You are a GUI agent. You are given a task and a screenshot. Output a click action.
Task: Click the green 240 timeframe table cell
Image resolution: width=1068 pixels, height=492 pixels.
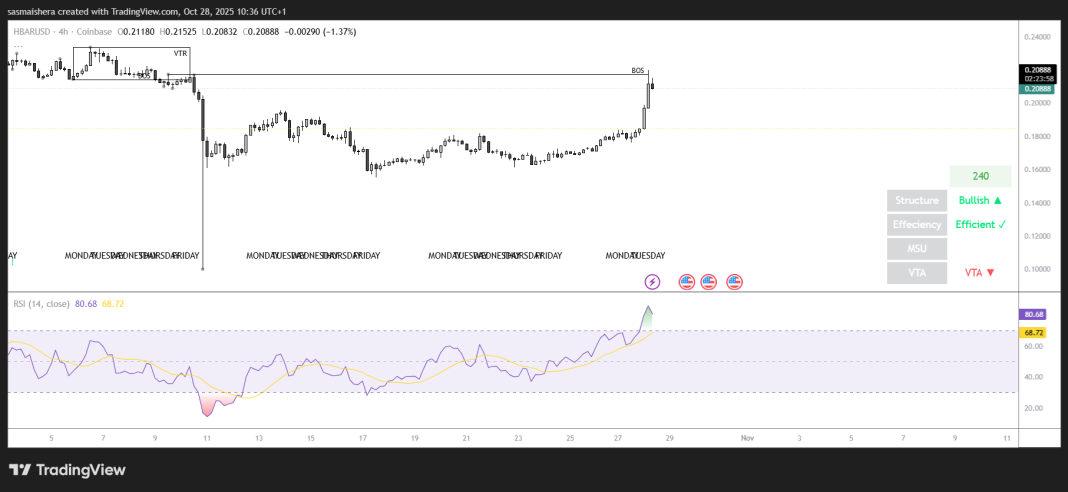click(980, 176)
